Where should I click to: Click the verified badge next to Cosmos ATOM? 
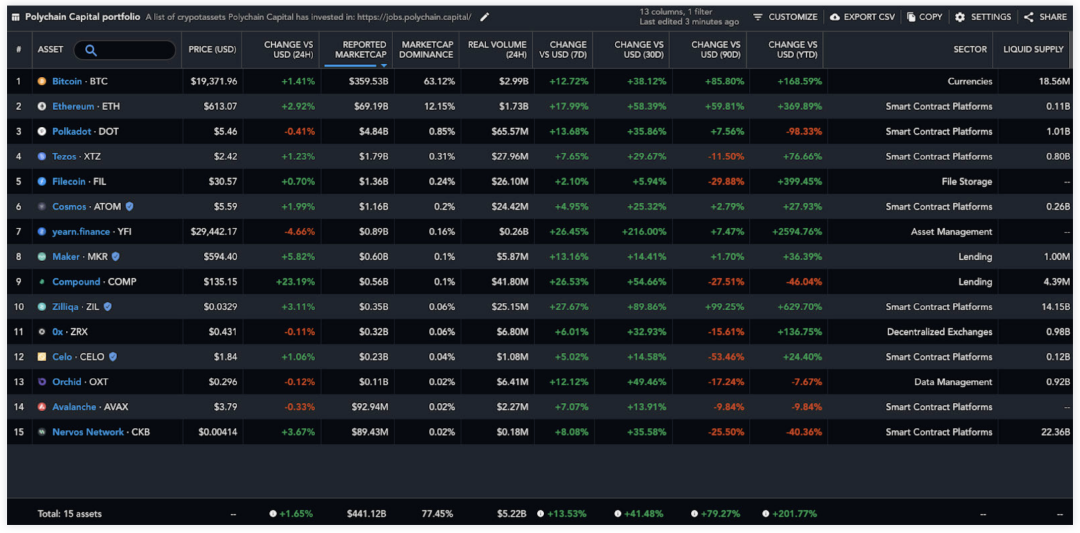129,206
